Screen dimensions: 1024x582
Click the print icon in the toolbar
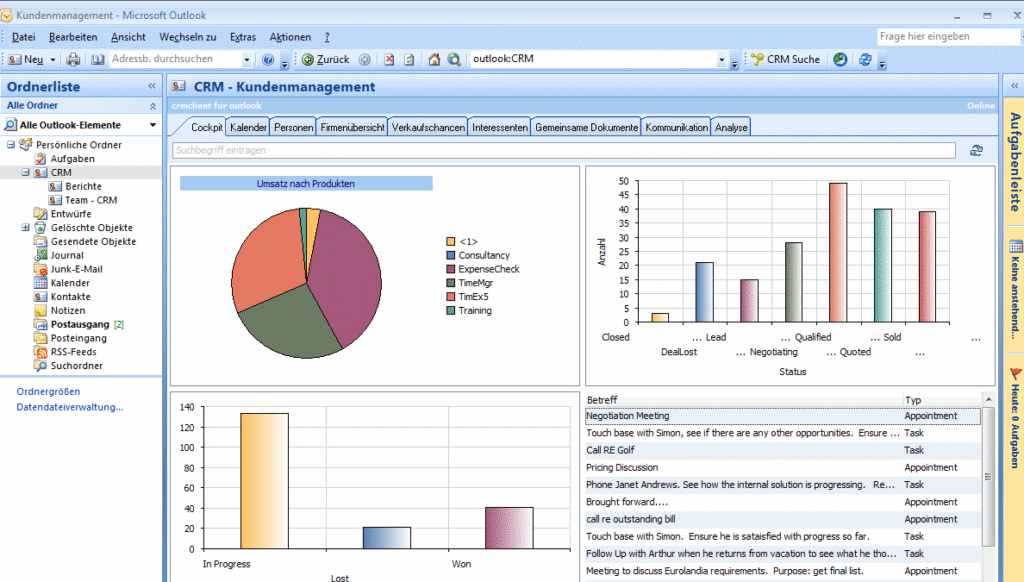coord(73,59)
